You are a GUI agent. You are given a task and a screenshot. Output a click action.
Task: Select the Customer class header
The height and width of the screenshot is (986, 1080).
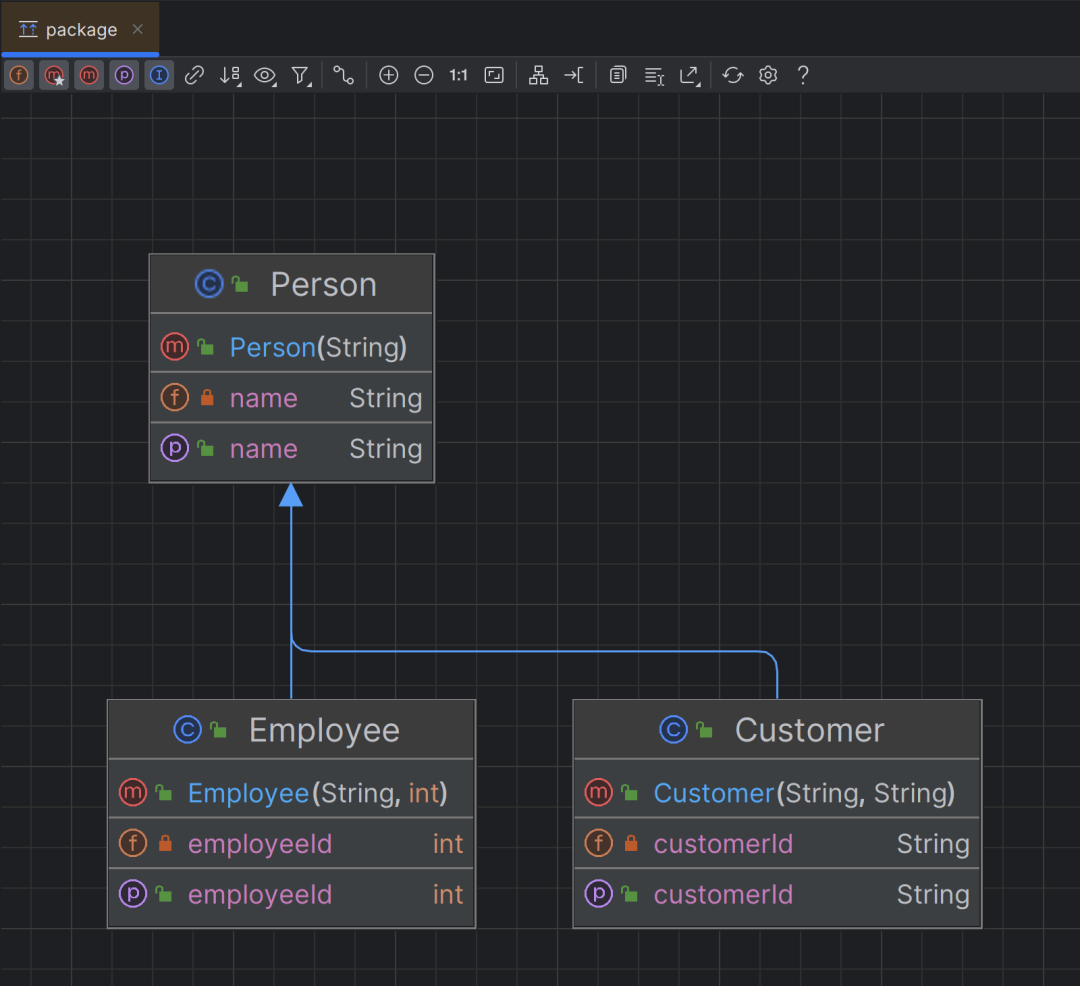tap(778, 730)
